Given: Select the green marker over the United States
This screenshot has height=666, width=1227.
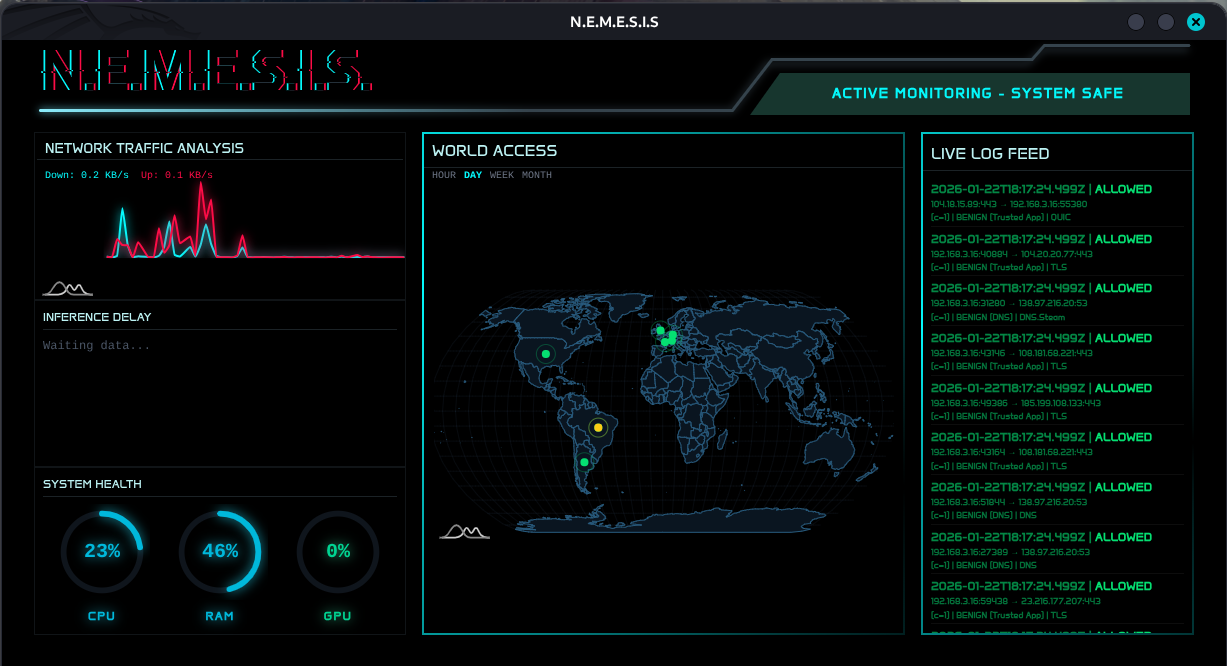Looking at the screenshot, I should click(x=545, y=353).
